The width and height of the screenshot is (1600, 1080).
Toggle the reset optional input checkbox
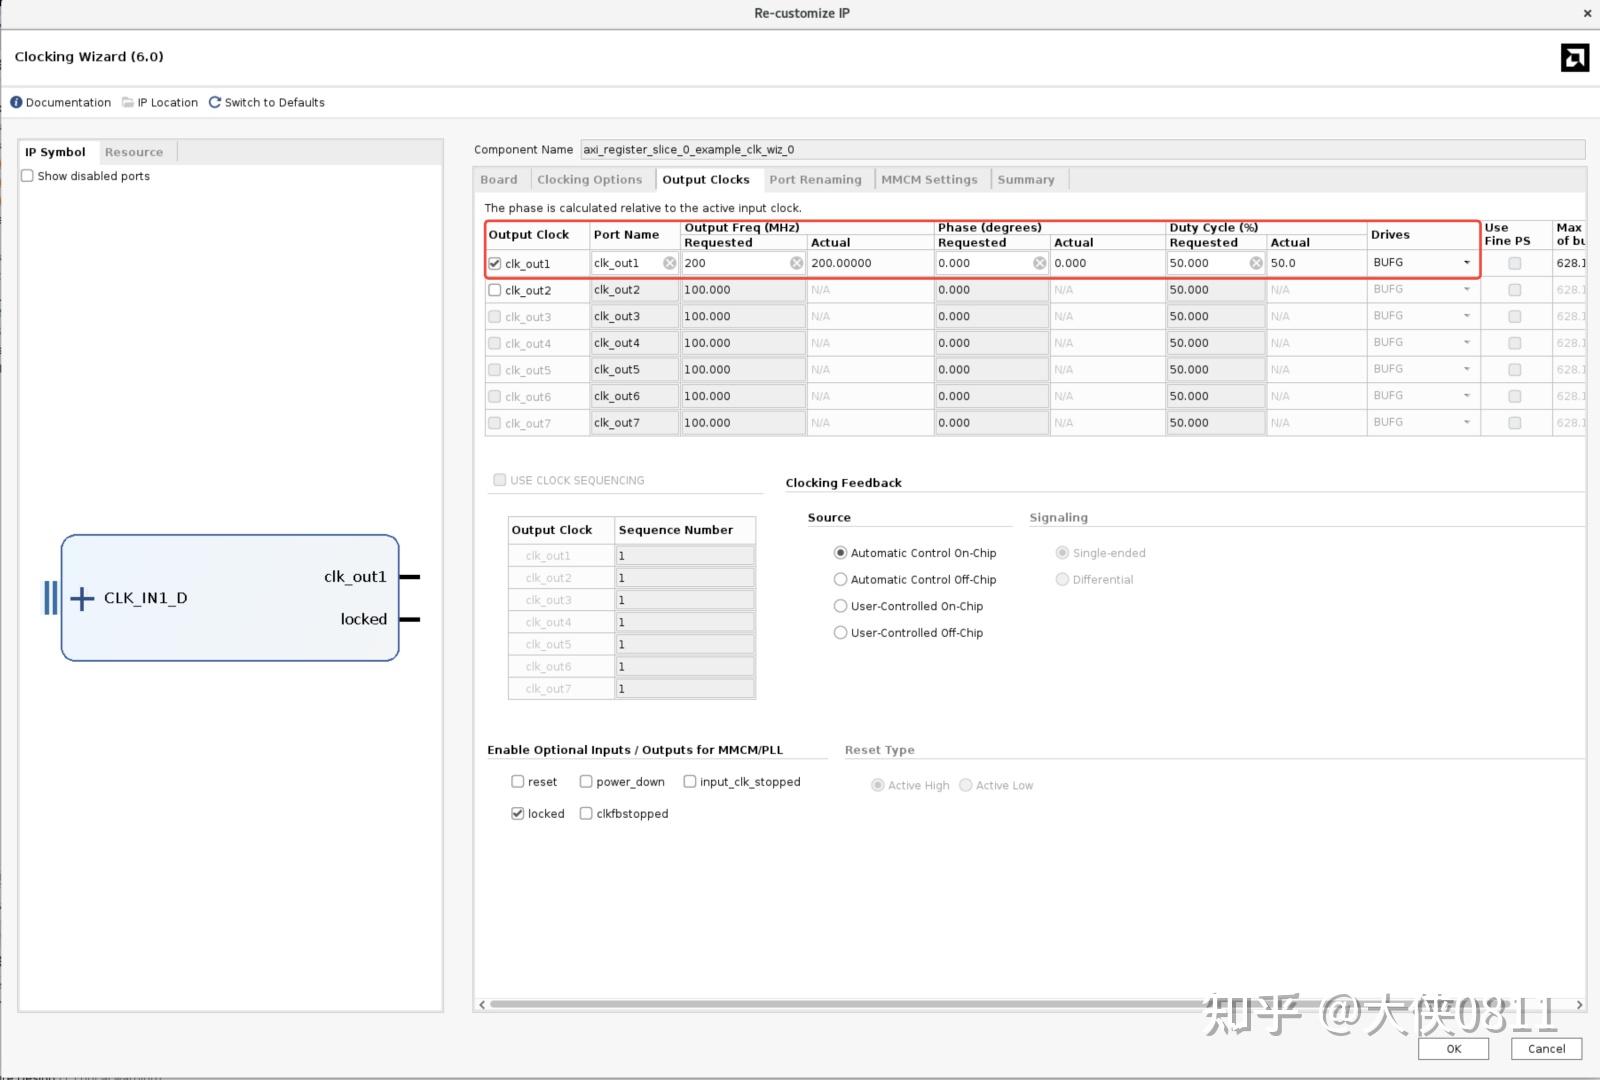pyautogui.click(x=518, y=782)
